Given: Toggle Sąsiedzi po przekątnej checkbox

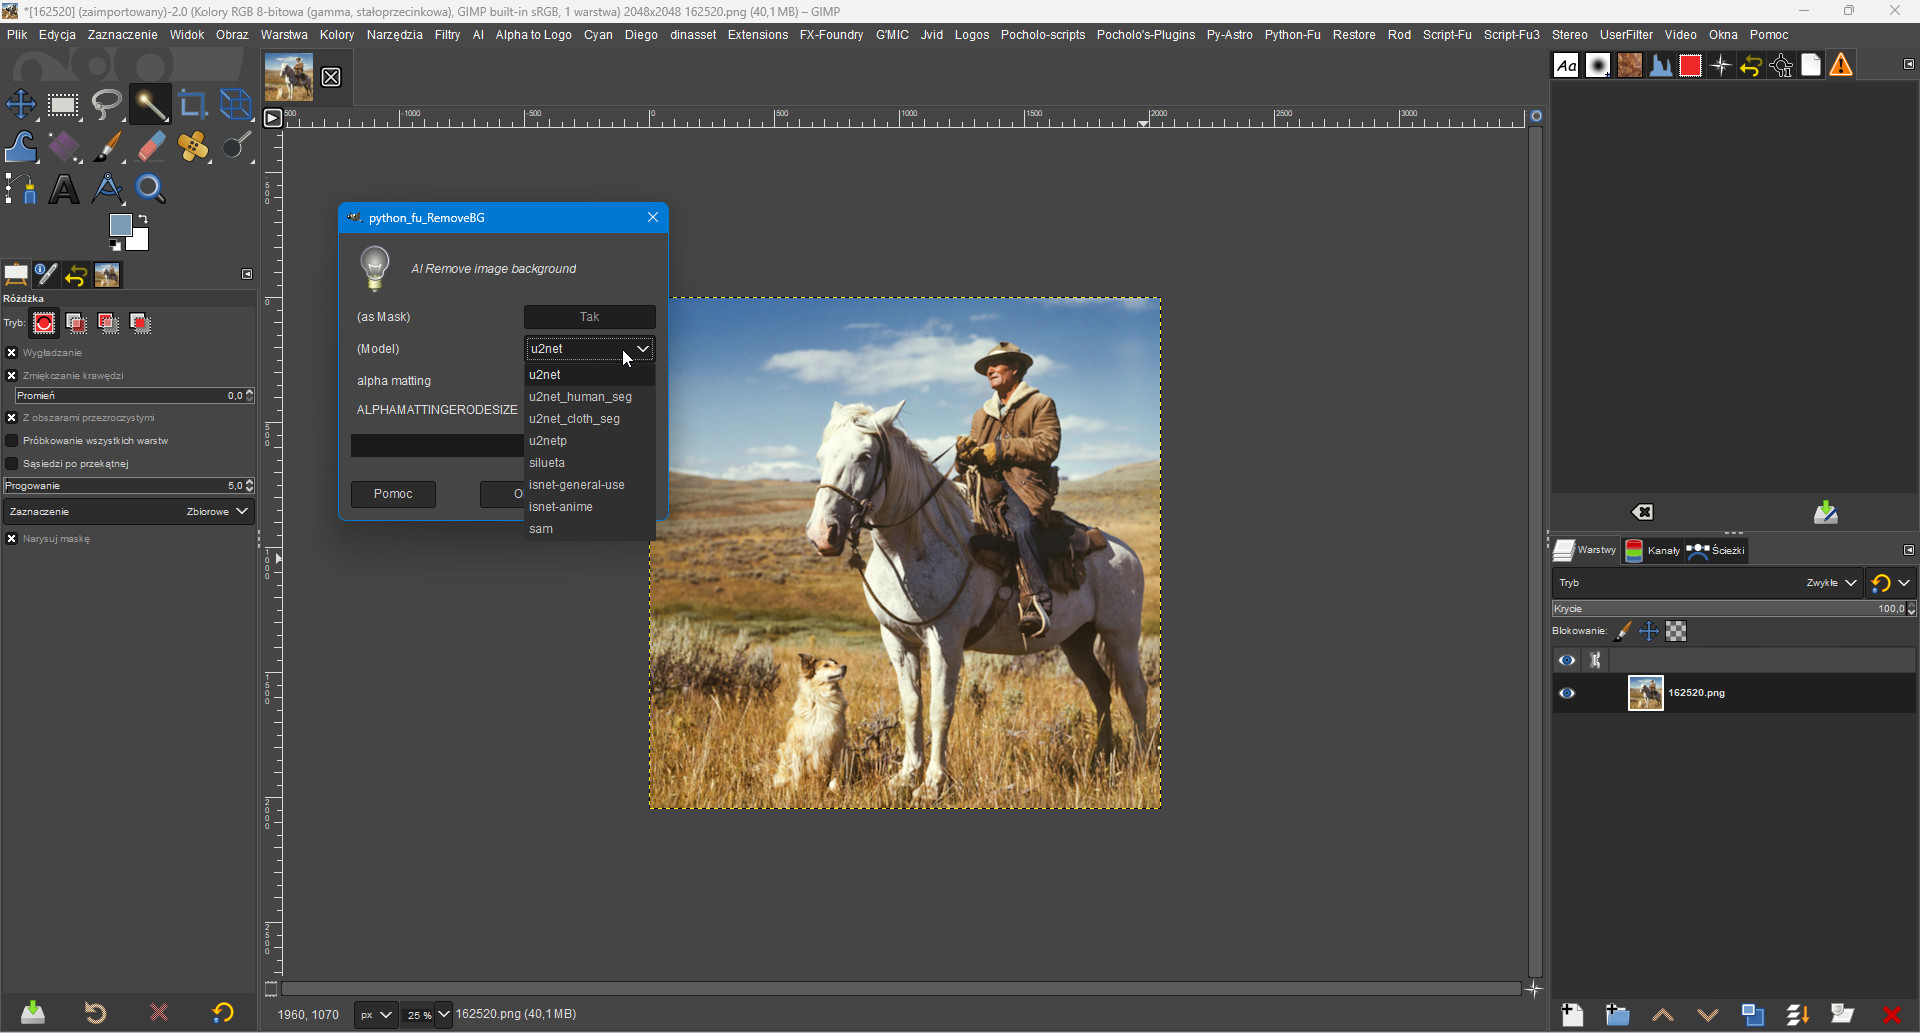Looking at the screenshot, I should point(12,464).
